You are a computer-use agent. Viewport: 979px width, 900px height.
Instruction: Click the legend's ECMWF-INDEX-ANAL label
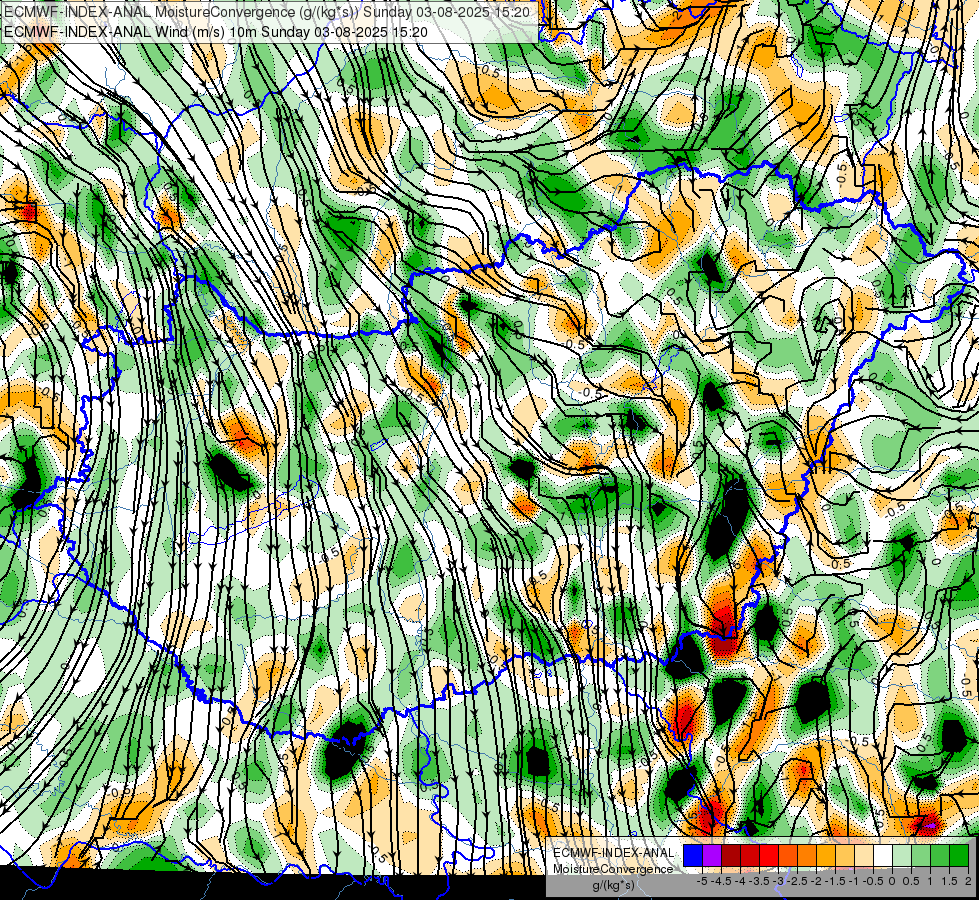[x=613, y=853]
